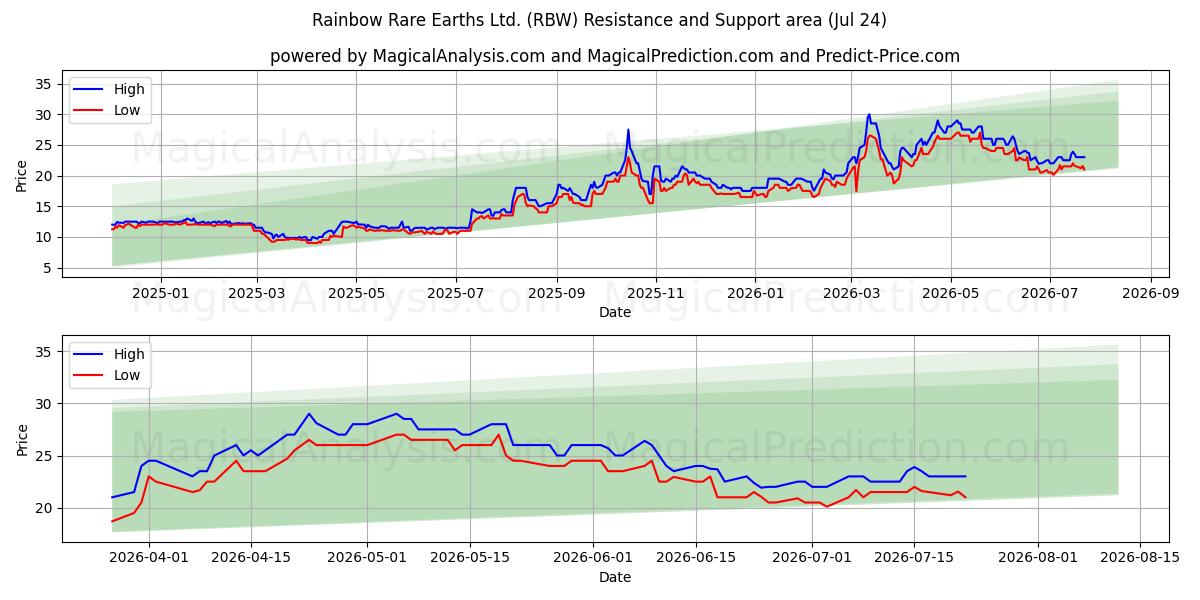Click the '2026-04-01' x-axis label in bottom chart

coord(150,559)
